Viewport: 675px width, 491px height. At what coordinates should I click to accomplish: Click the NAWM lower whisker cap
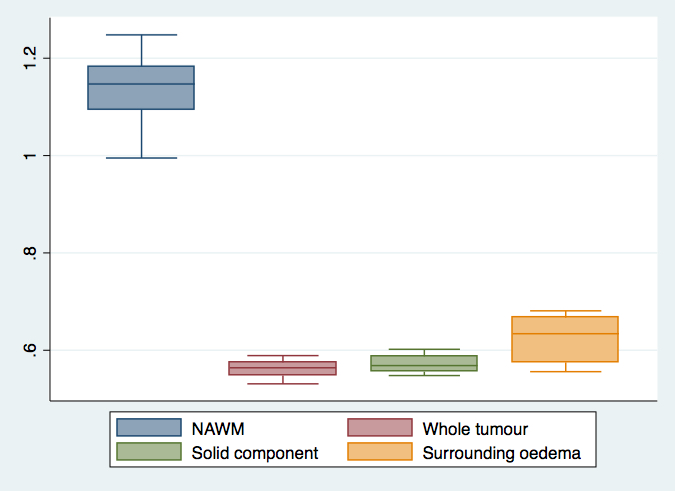141,158
